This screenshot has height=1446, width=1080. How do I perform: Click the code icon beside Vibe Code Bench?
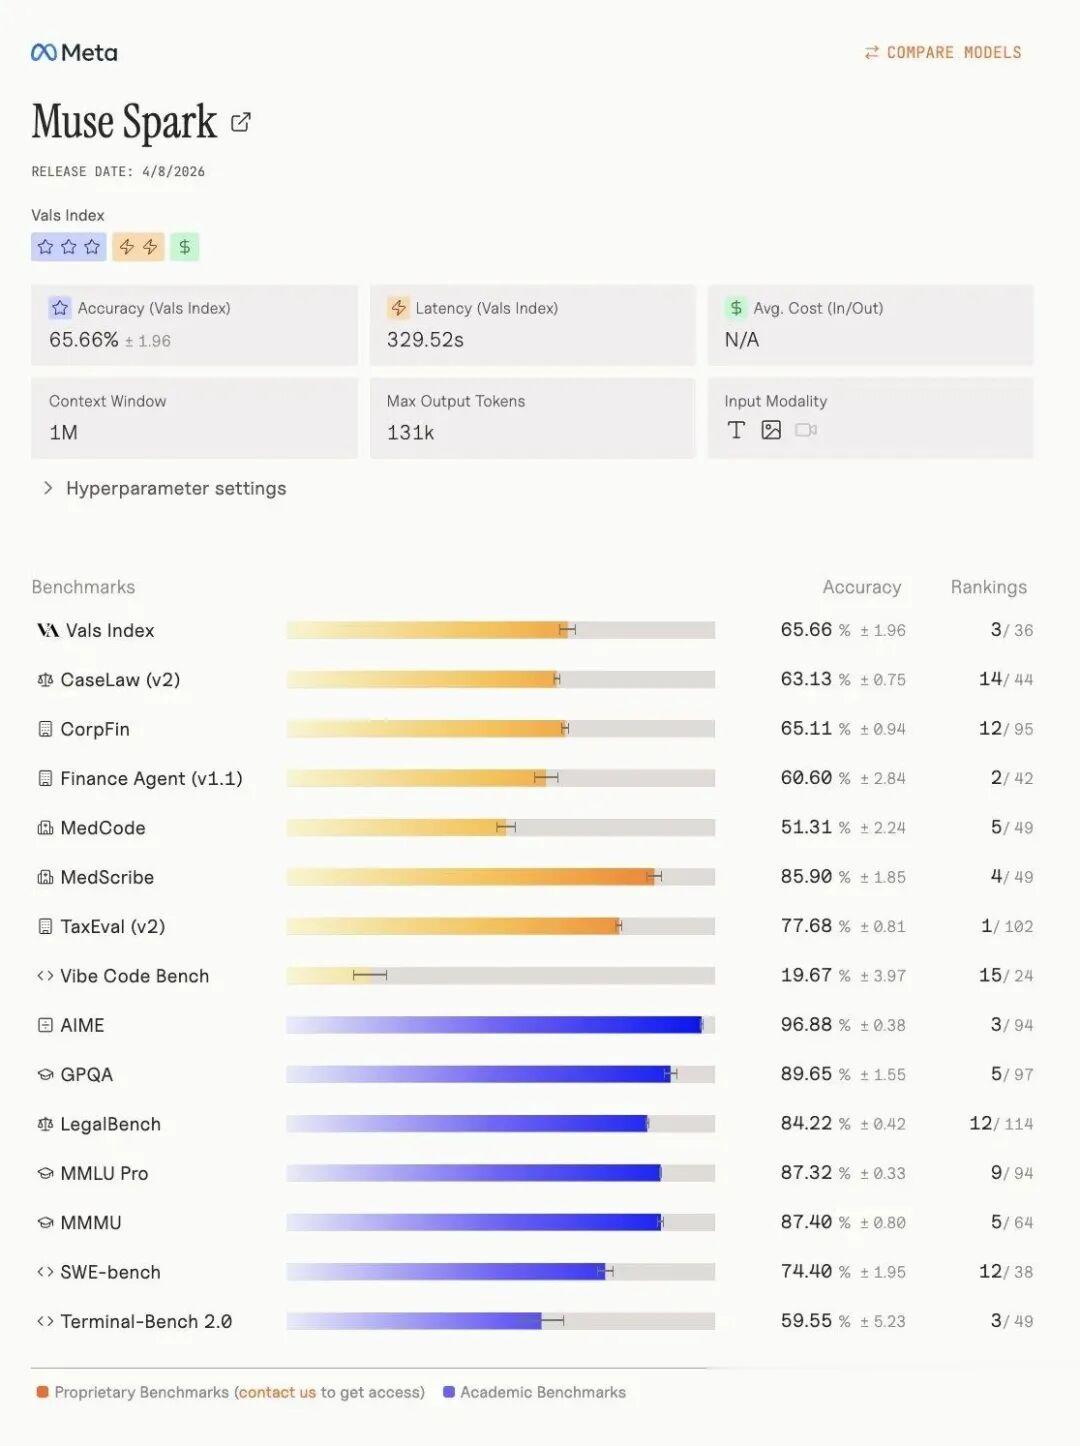point(45,976)
